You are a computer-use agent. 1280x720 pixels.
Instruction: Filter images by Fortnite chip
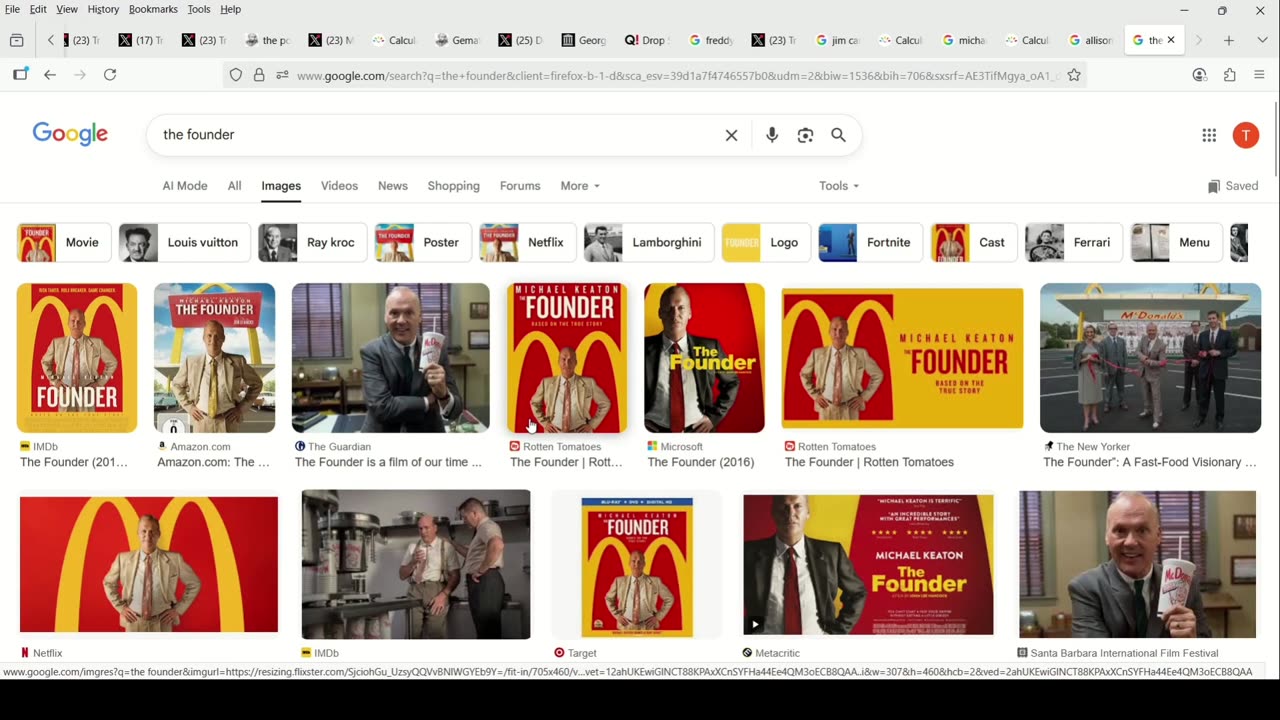click(870, 243)
